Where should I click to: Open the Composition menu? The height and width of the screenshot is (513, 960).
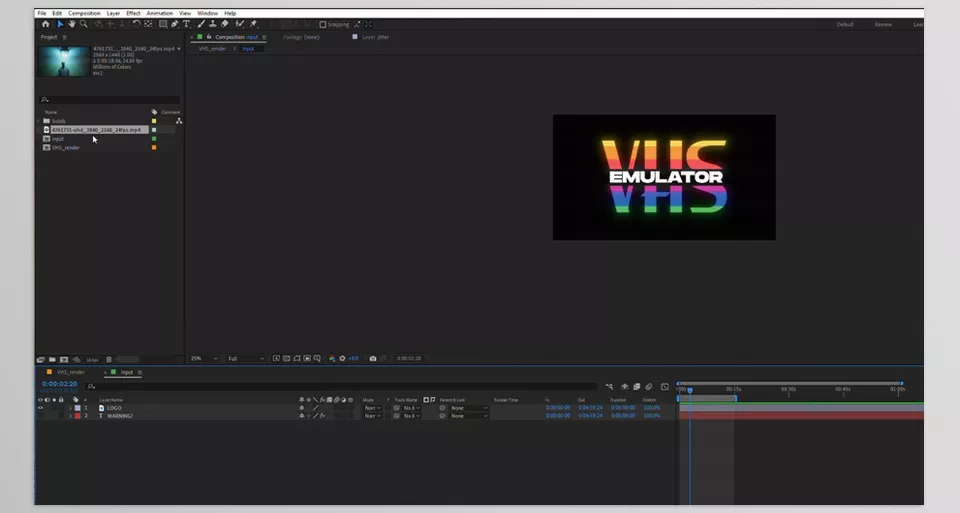tap(84, 13)
